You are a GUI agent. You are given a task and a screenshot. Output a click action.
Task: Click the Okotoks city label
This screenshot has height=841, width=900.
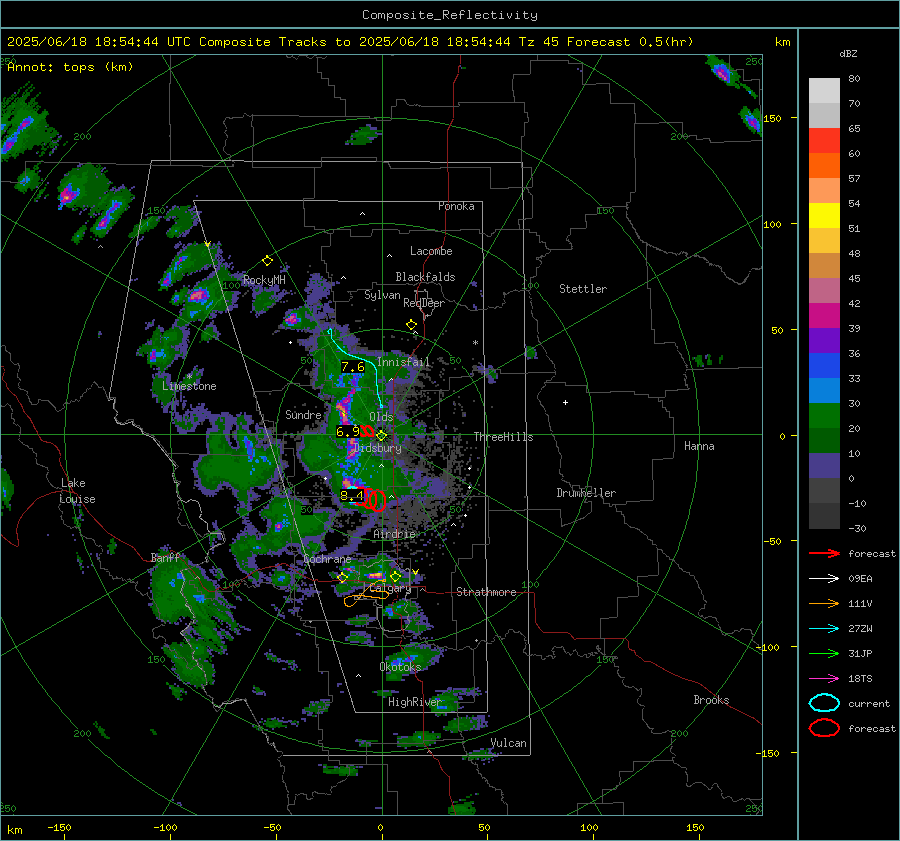coord(400,667)
